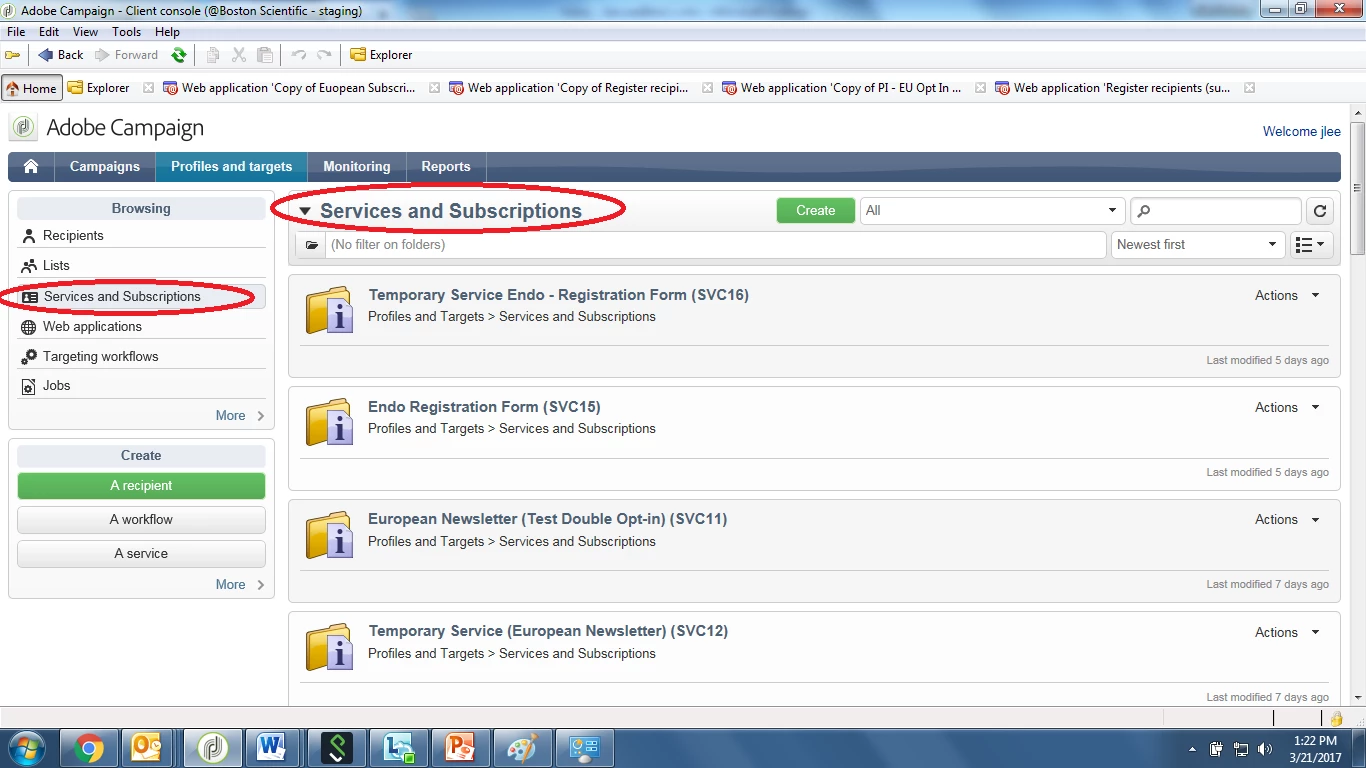
Task: Show hidden system tray icons
Action: 1192,749
